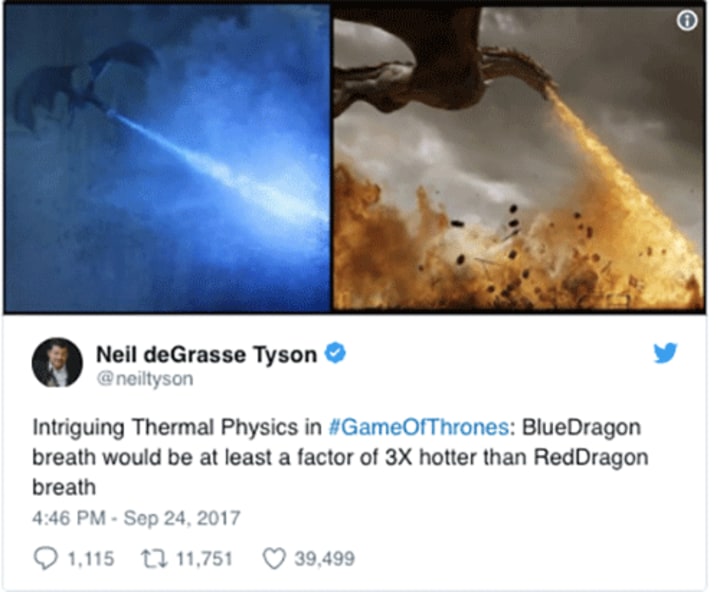The height and width of the screenshot is (592, 720).
Task: Click the reply speech bubble icon
Action: 45,558
